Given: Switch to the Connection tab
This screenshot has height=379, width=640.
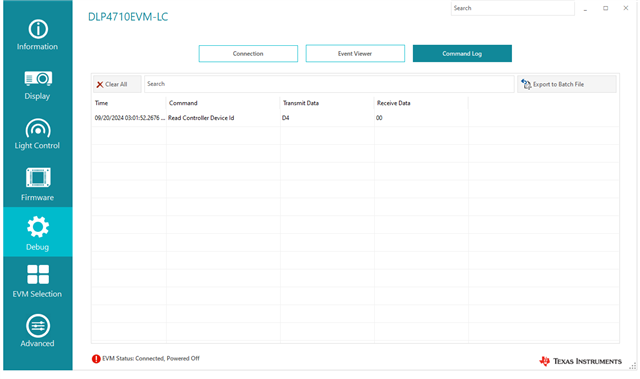Looking at the screenshot, I should (x=248, y=53).
